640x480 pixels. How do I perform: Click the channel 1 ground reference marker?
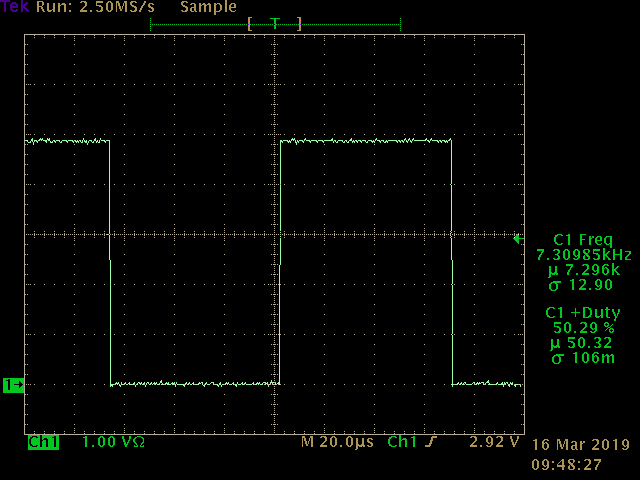pos(13,384)
